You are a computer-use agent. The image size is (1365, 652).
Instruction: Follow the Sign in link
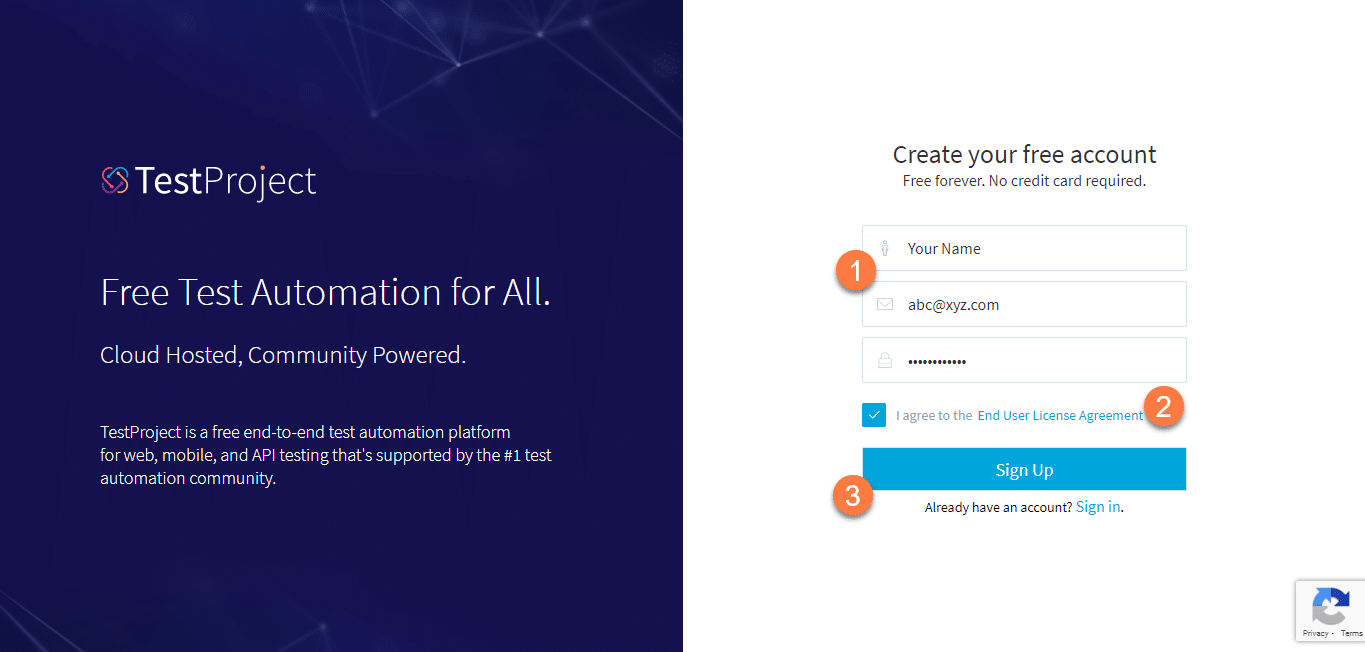pos(1098,507)
